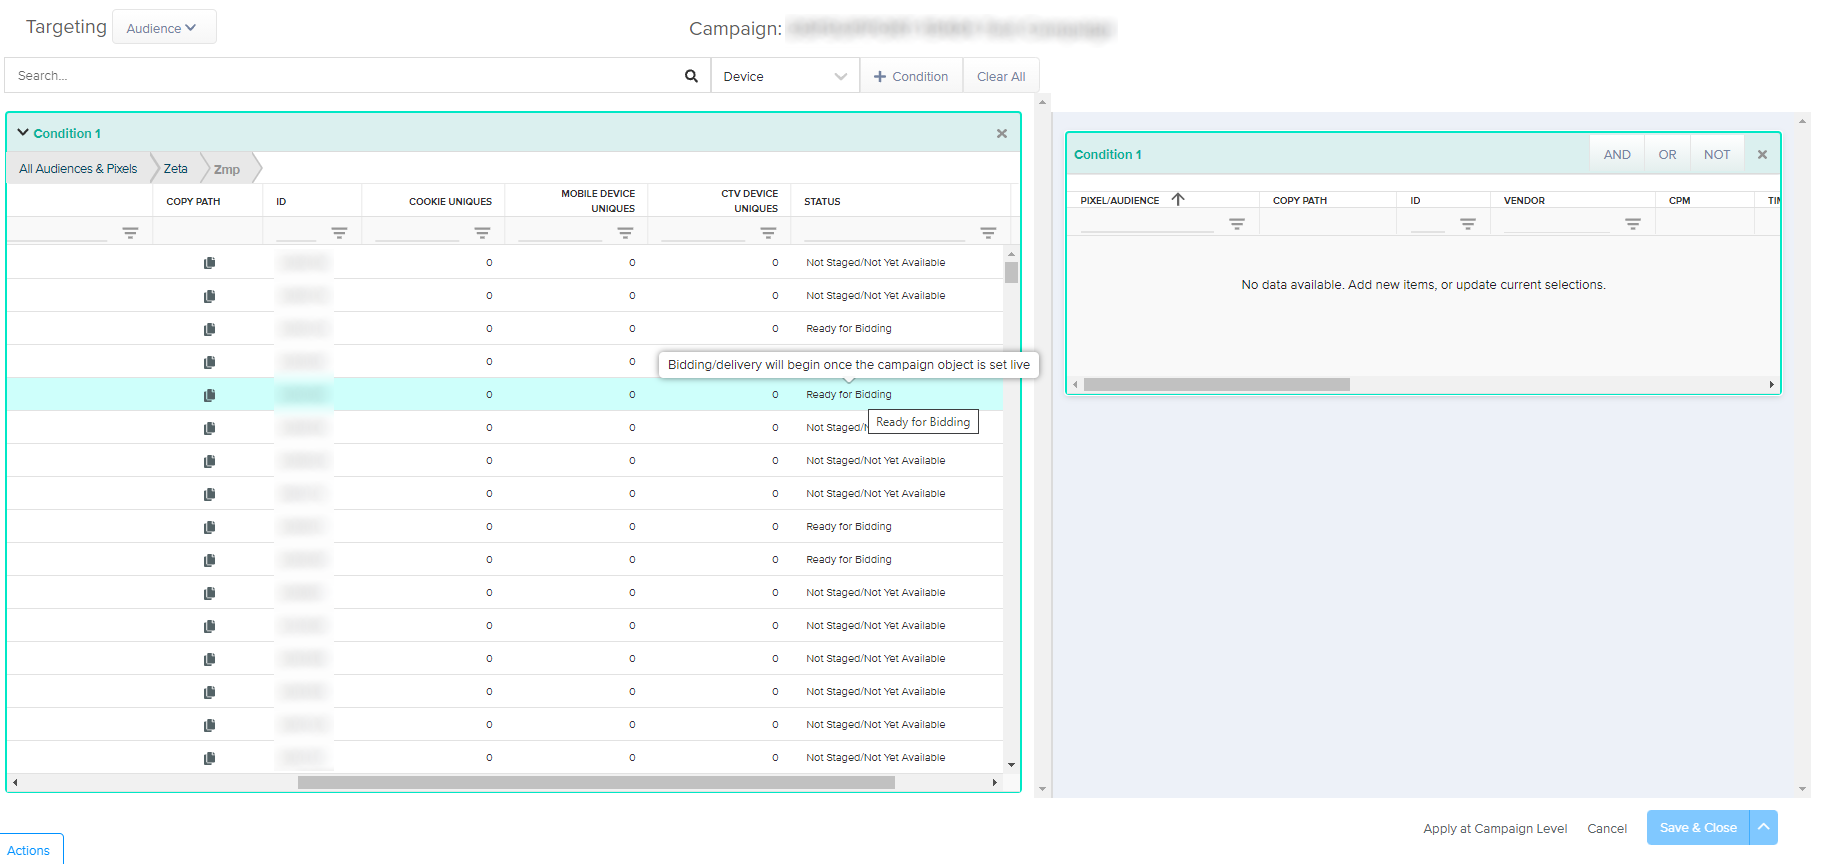Image resolution: width=1831 pixels, height=864 pixels.
Task: Toggle the OR operator for Condition 1
Action: [1667, 155]
